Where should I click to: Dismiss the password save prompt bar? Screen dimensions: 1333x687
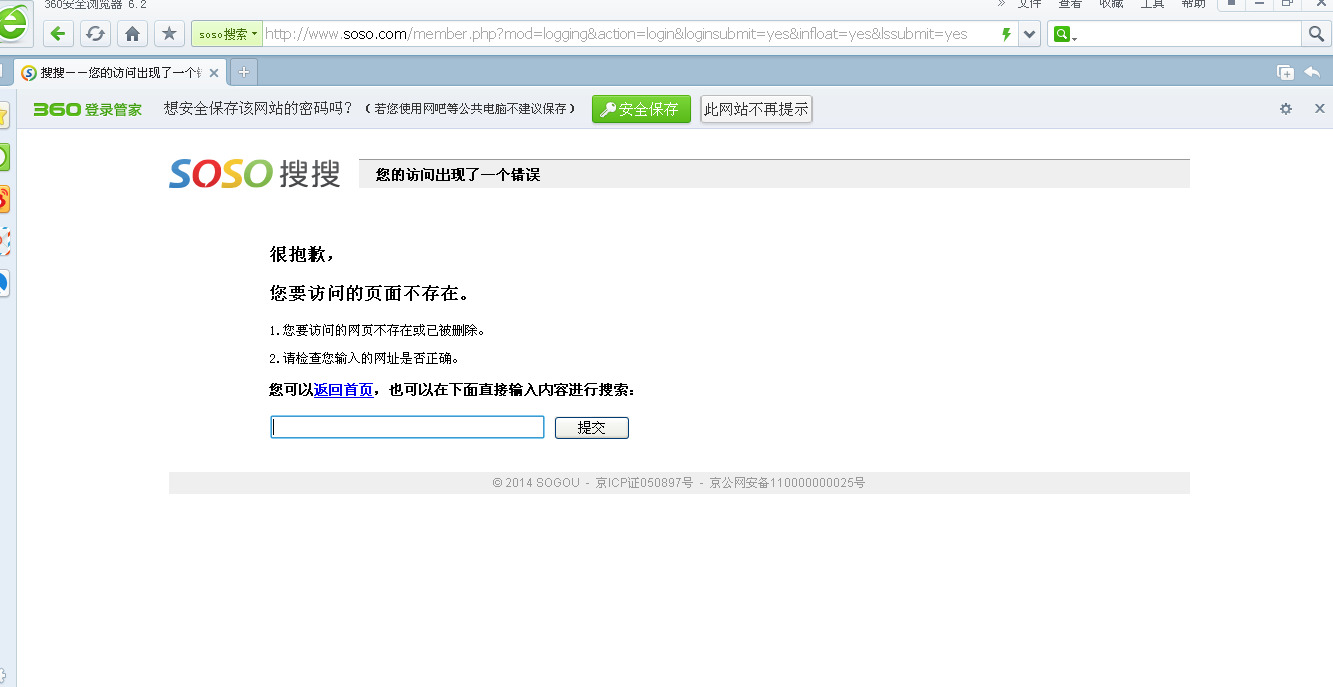(1319, 109)
